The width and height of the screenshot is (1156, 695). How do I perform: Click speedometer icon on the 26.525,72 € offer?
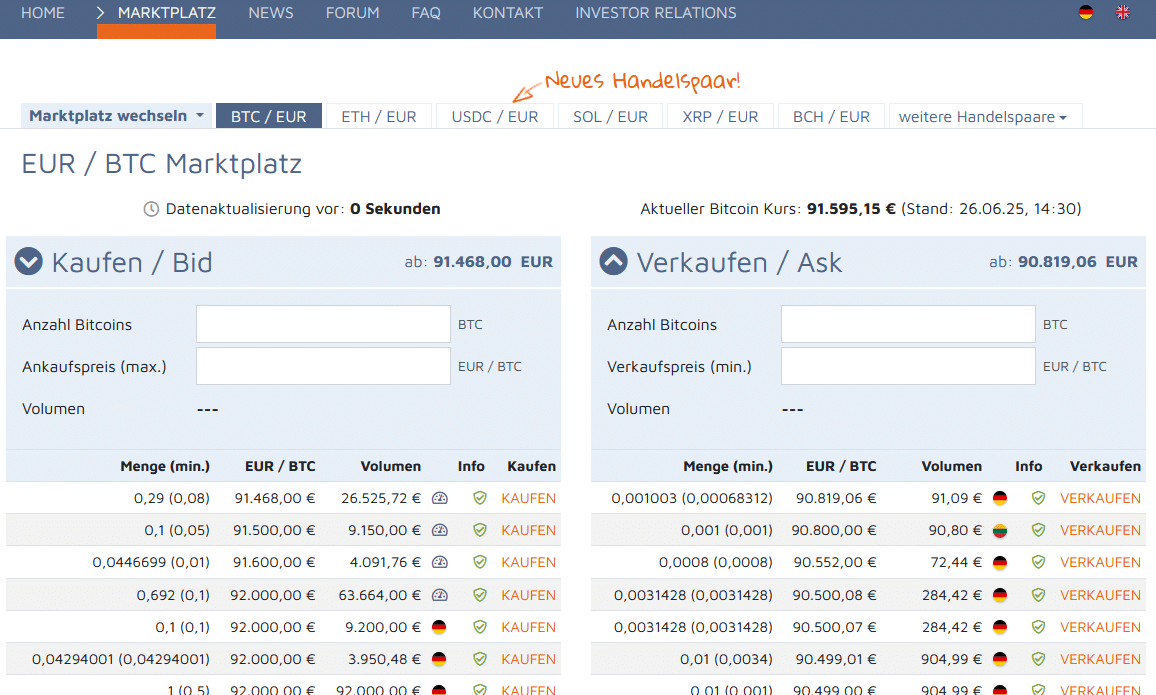439,498
